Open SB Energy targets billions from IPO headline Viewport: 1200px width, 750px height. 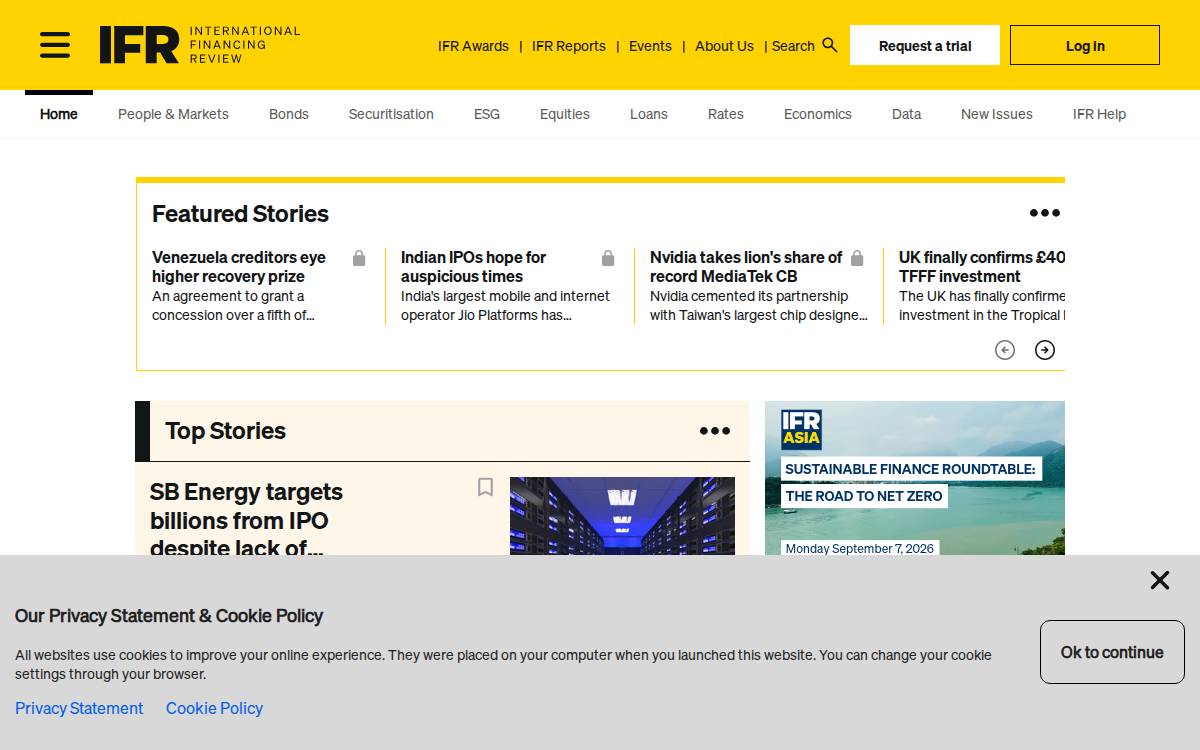[246, 520]
